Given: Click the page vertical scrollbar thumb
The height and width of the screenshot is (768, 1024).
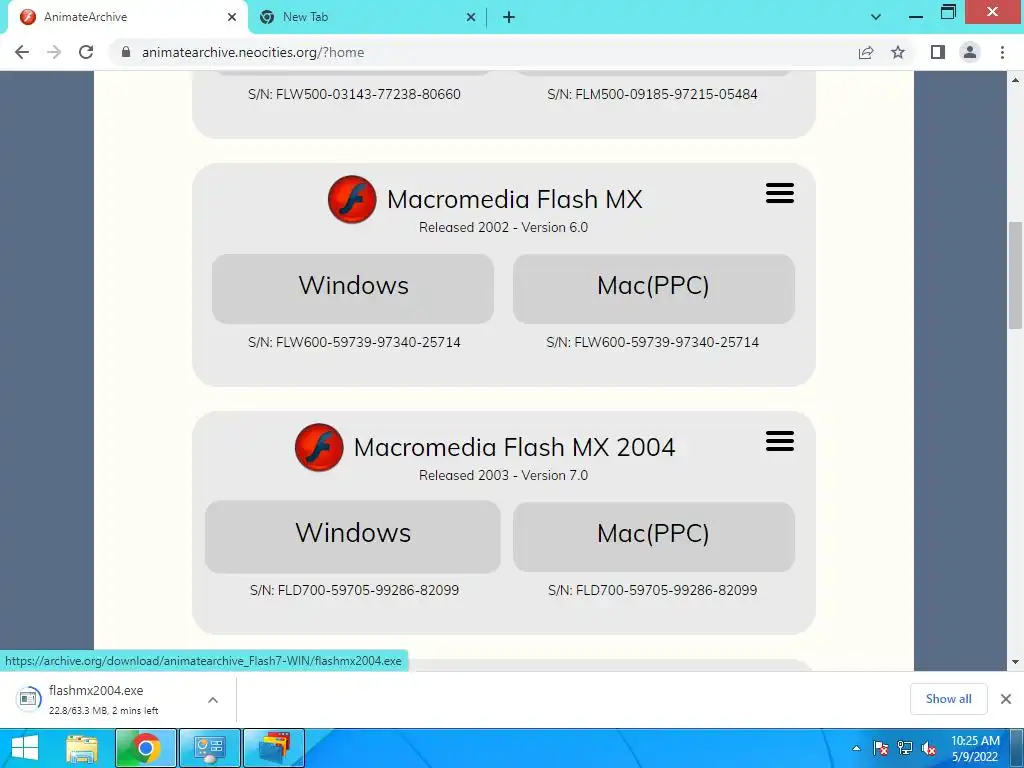Looking at the screenshot, I should point(1016,276).
